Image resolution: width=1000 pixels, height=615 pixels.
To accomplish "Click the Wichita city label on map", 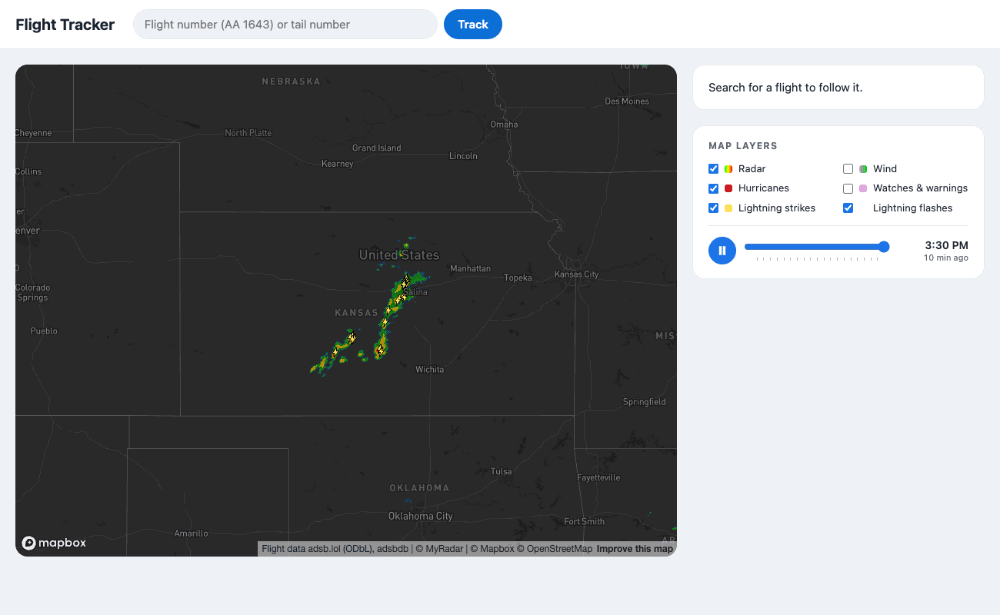I will 429,369.
